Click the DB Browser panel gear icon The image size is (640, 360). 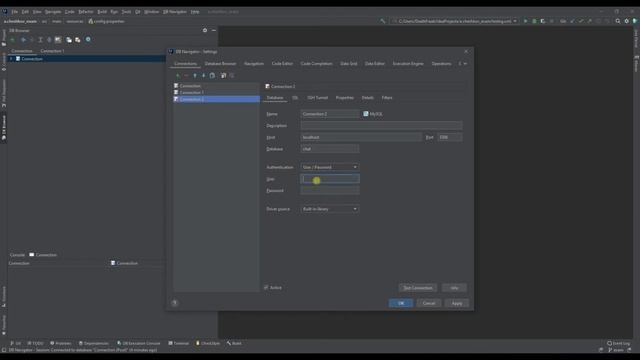[205, 30]
